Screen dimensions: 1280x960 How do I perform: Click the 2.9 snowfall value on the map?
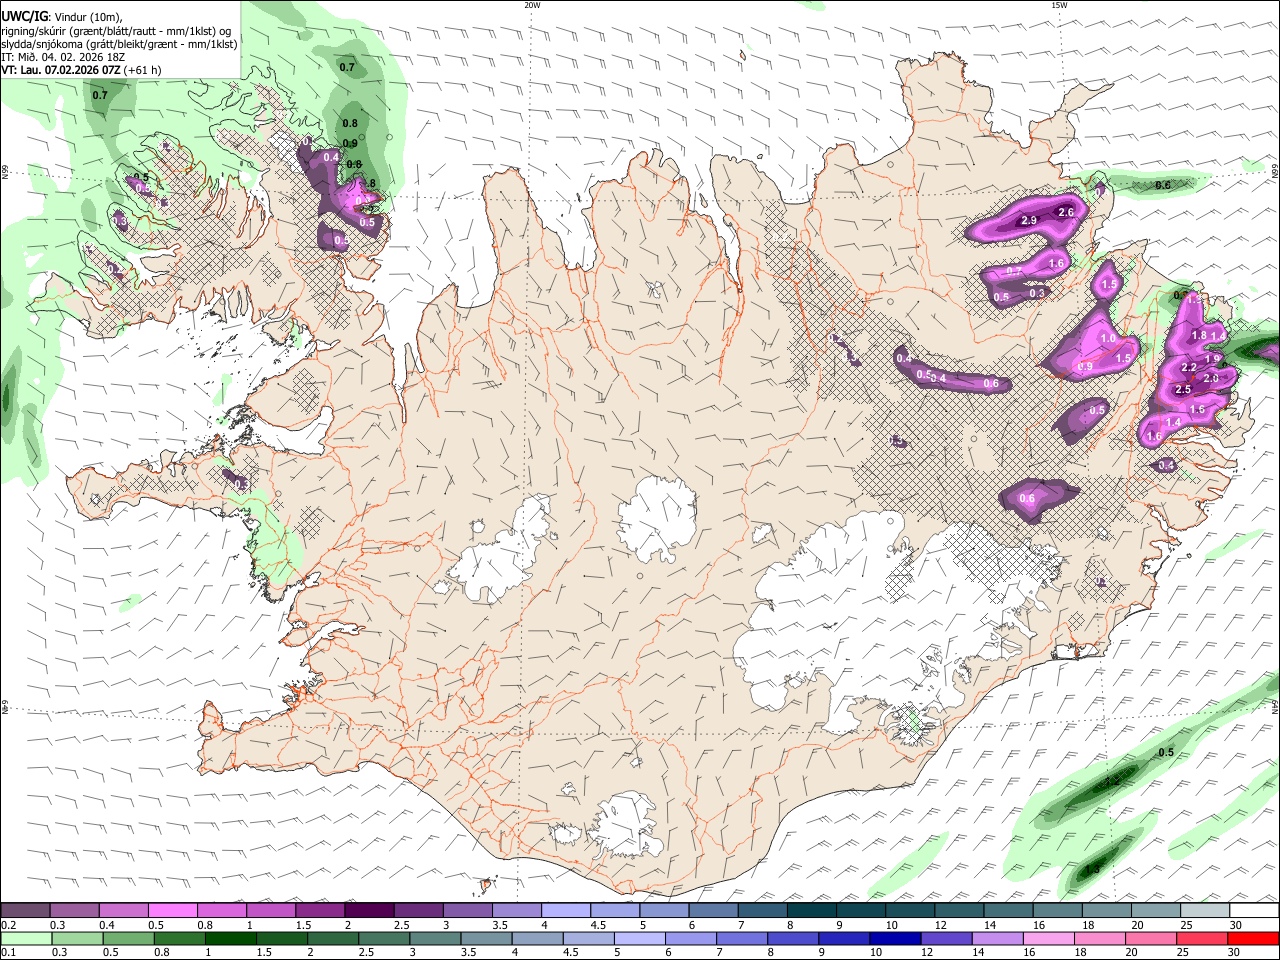tap(1028, 220)
